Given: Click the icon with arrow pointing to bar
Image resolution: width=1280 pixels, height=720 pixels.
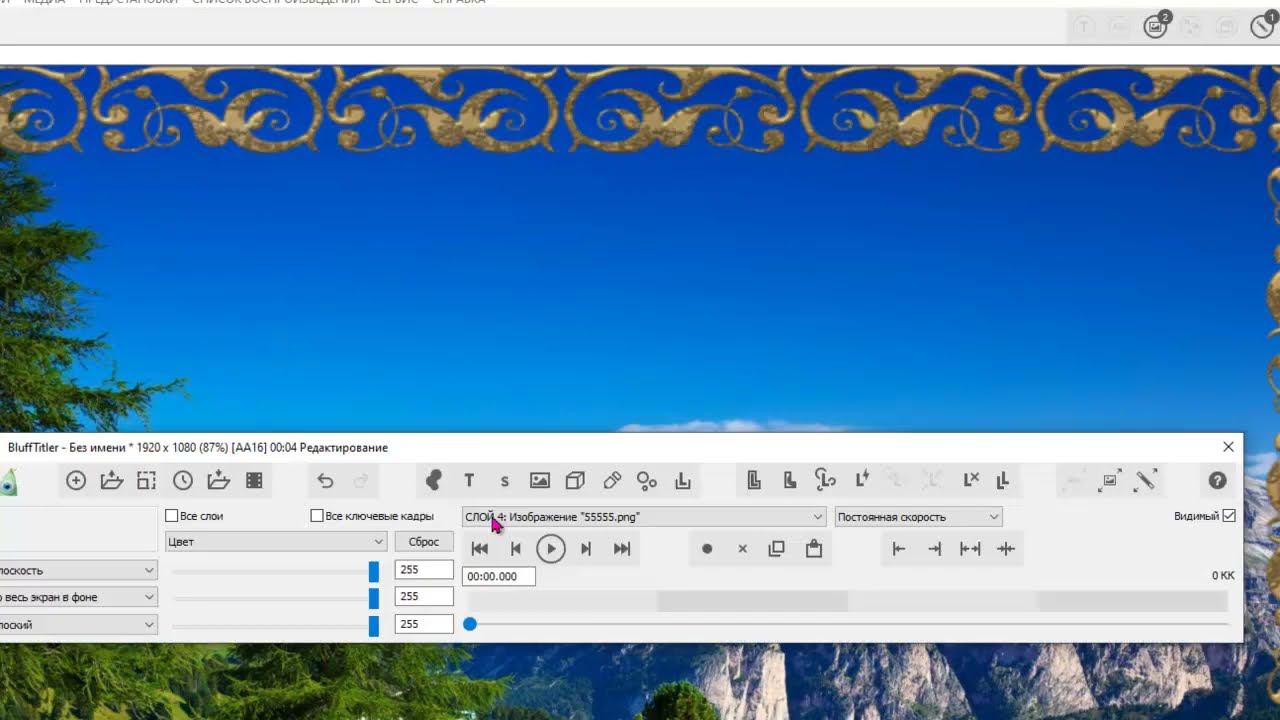Looking at the screenshot, I should pos(935,549).
